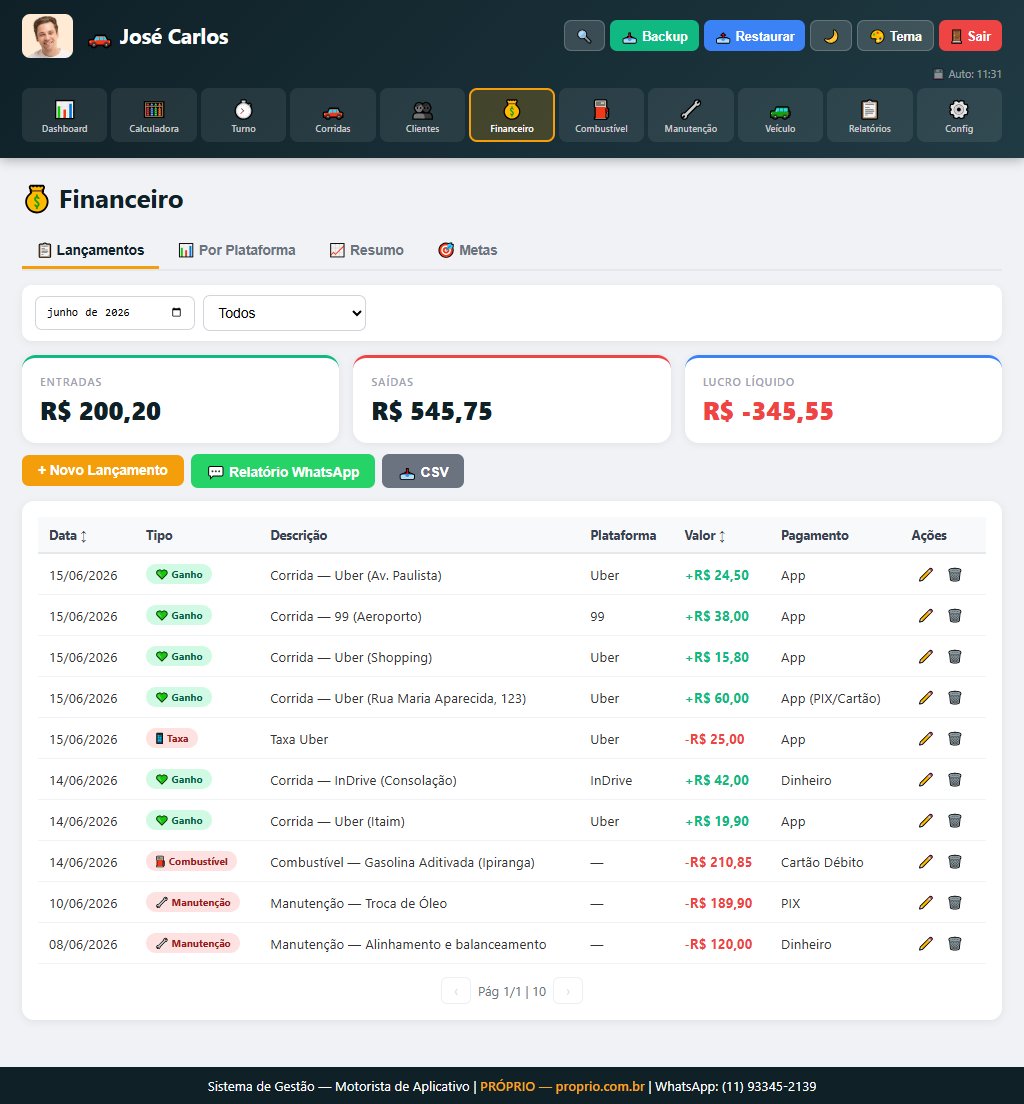Click the Saídas R$ 545,75 card
Screen dimensions: 1024x1104
(512, 399)
